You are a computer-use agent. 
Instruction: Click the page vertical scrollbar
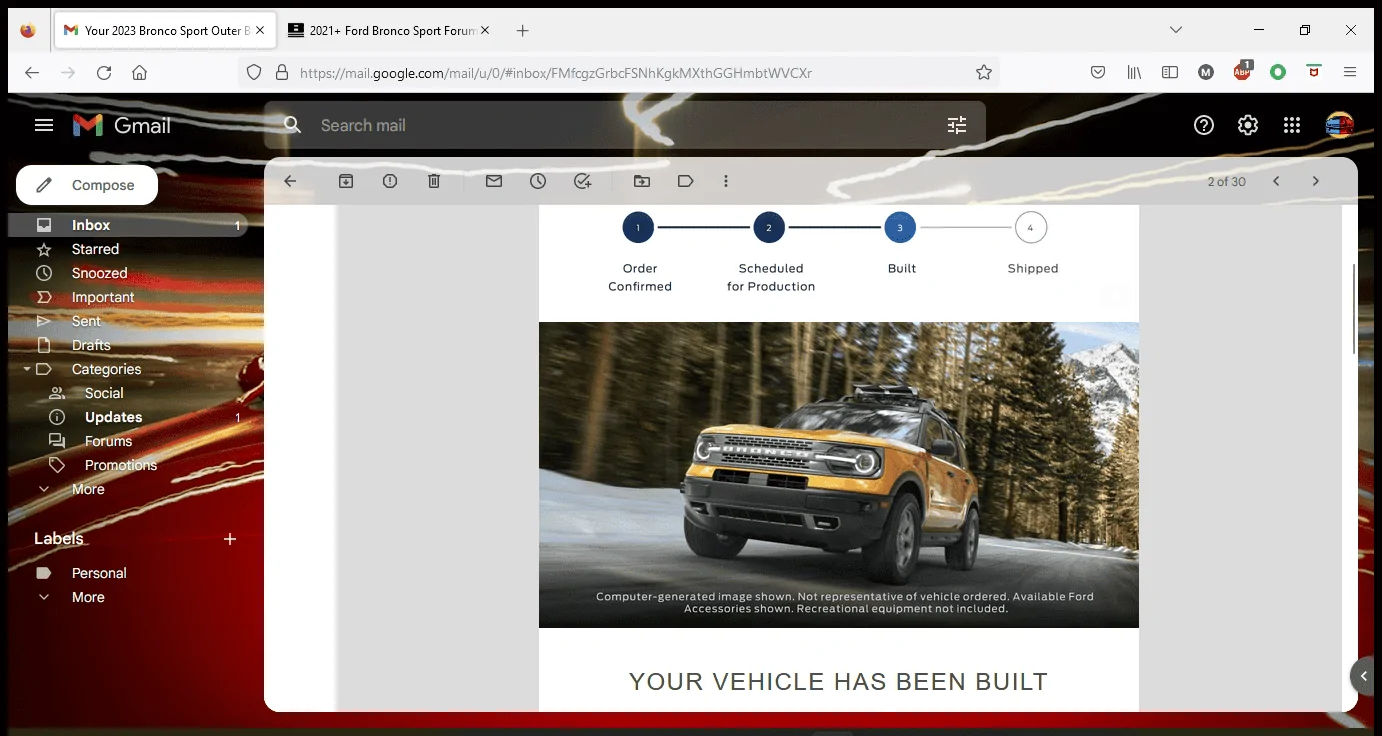(1354, 310)
